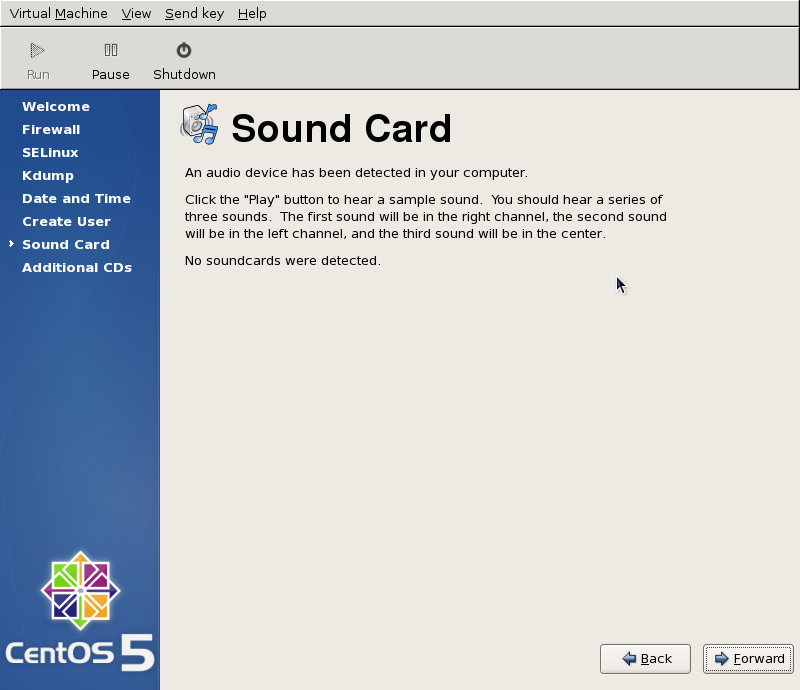Click the CentOS 5 logo
Screen dimensions: 800x690
coord(80,611)
